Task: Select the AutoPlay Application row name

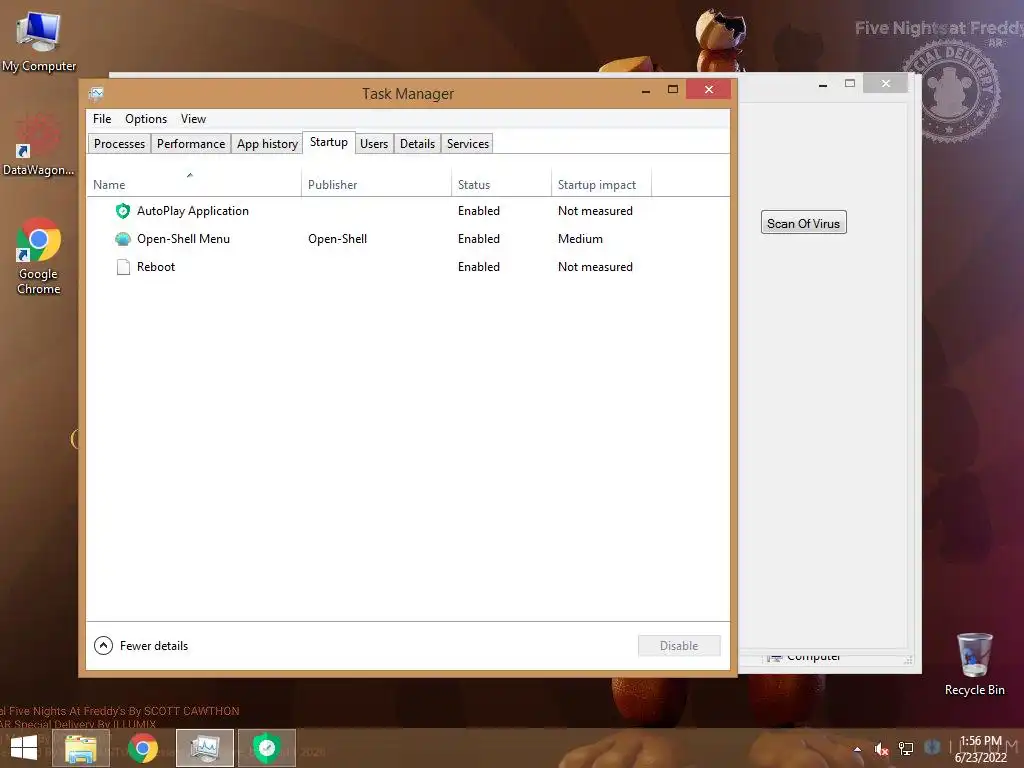Action: click(x=193, y=211)
